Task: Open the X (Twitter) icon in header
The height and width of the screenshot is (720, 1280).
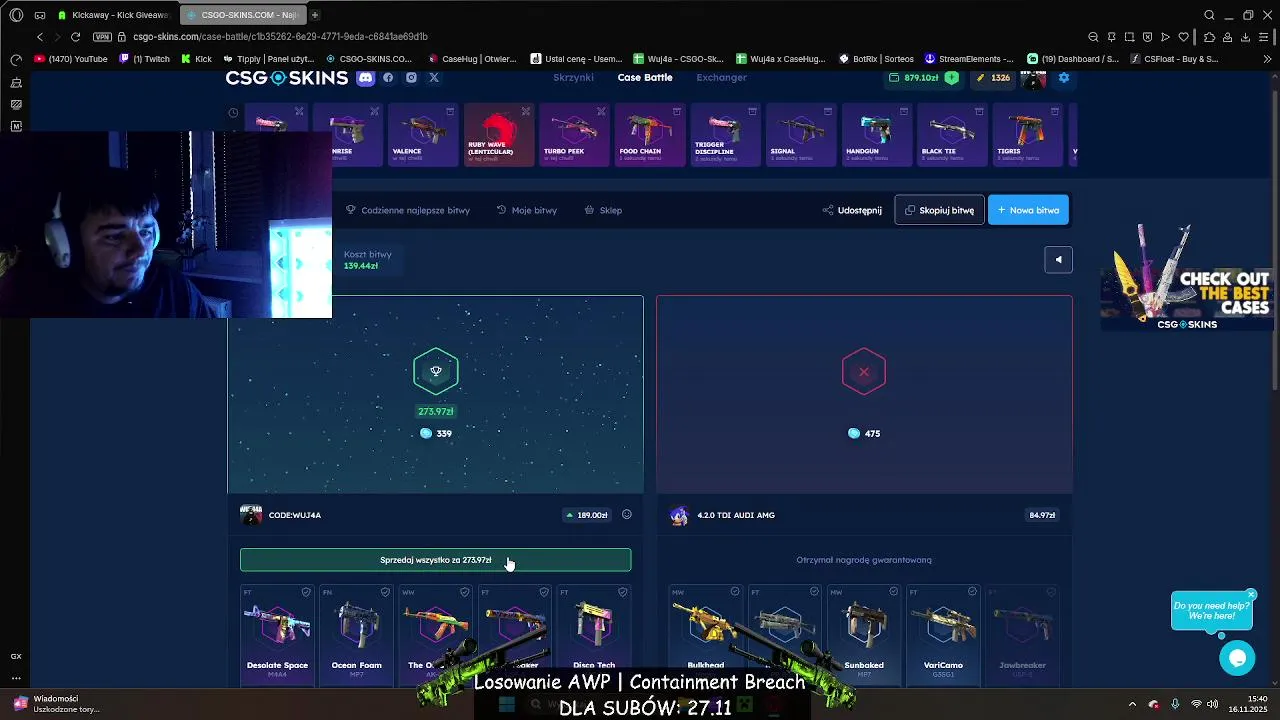Action: (434, 78)
